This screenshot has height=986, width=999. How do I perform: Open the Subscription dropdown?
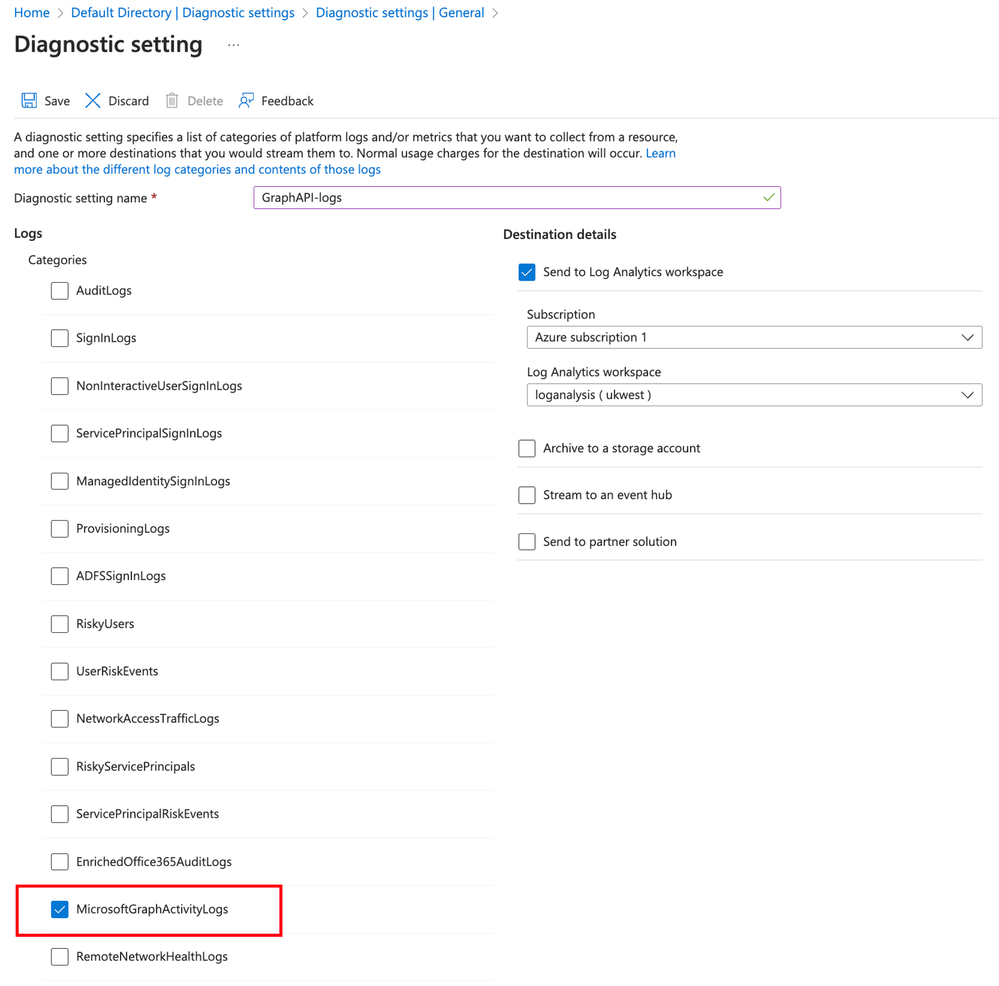click(x=754, y=338)
